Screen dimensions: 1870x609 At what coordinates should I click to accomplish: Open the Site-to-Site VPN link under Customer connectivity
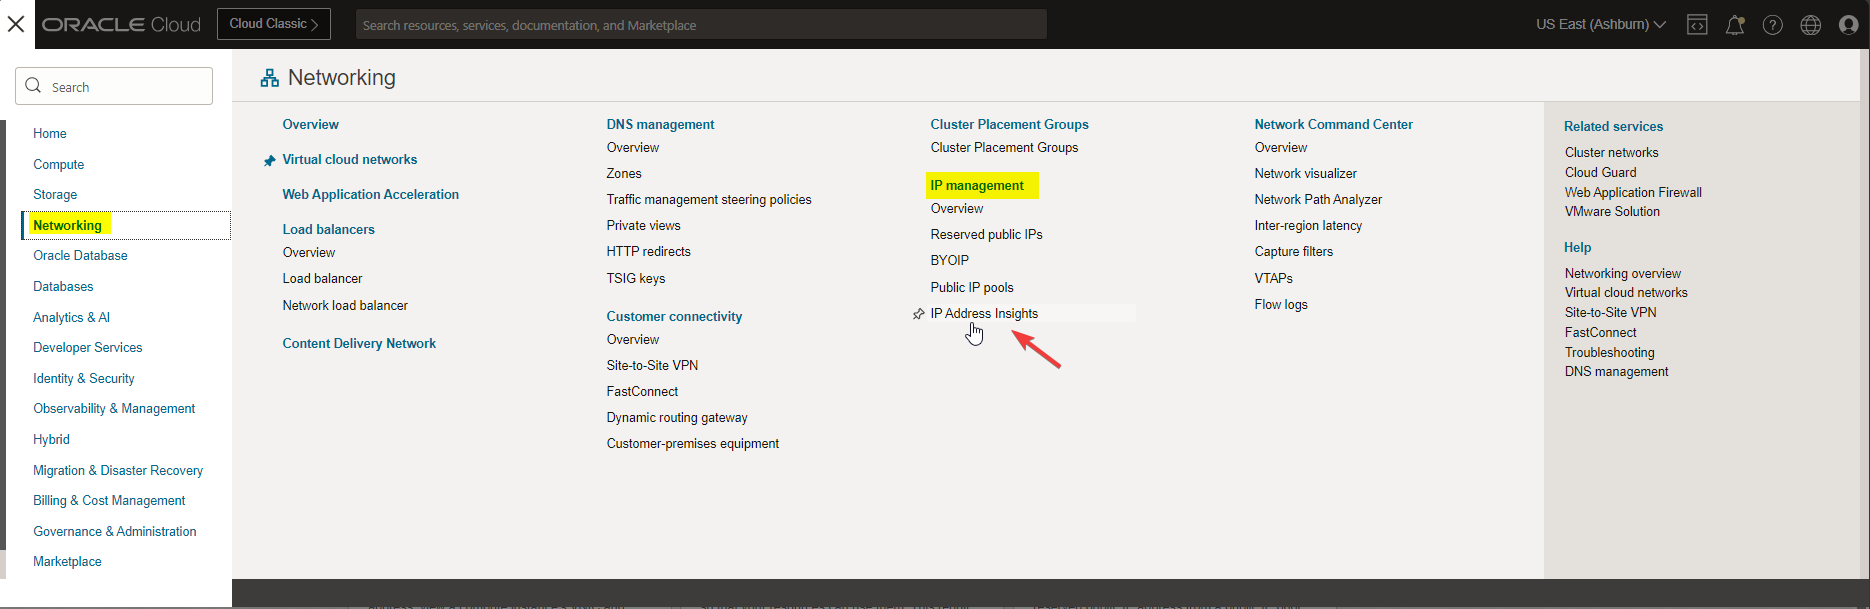coord(652,365)
